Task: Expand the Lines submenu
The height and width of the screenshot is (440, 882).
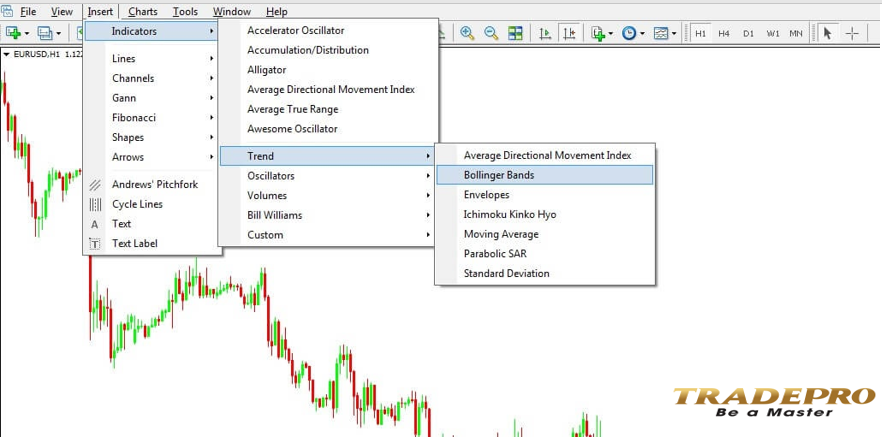Action: click(x=151, y=59)
